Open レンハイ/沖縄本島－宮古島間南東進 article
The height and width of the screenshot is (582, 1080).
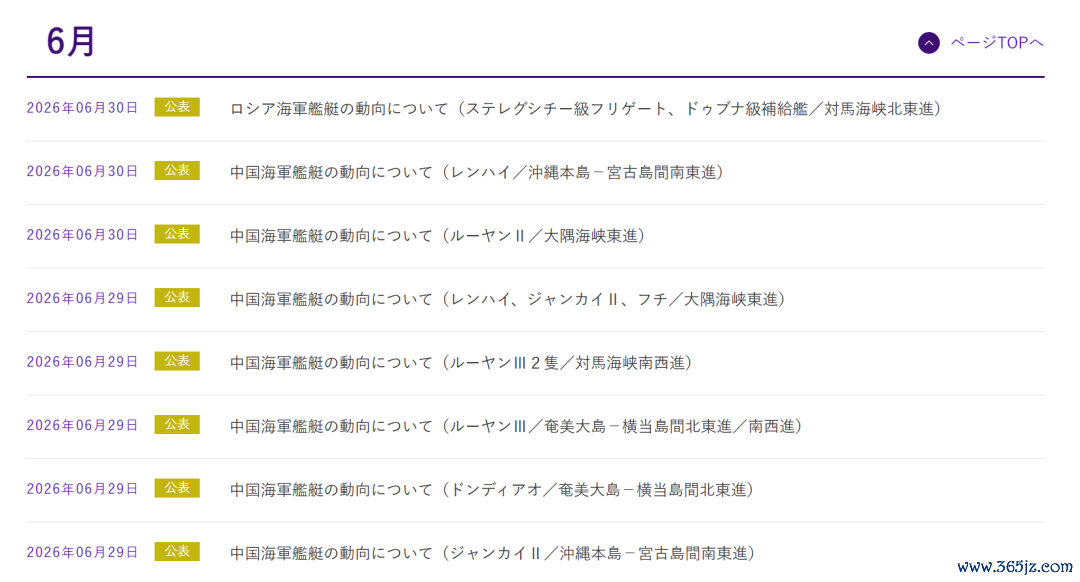coord(477,172)
